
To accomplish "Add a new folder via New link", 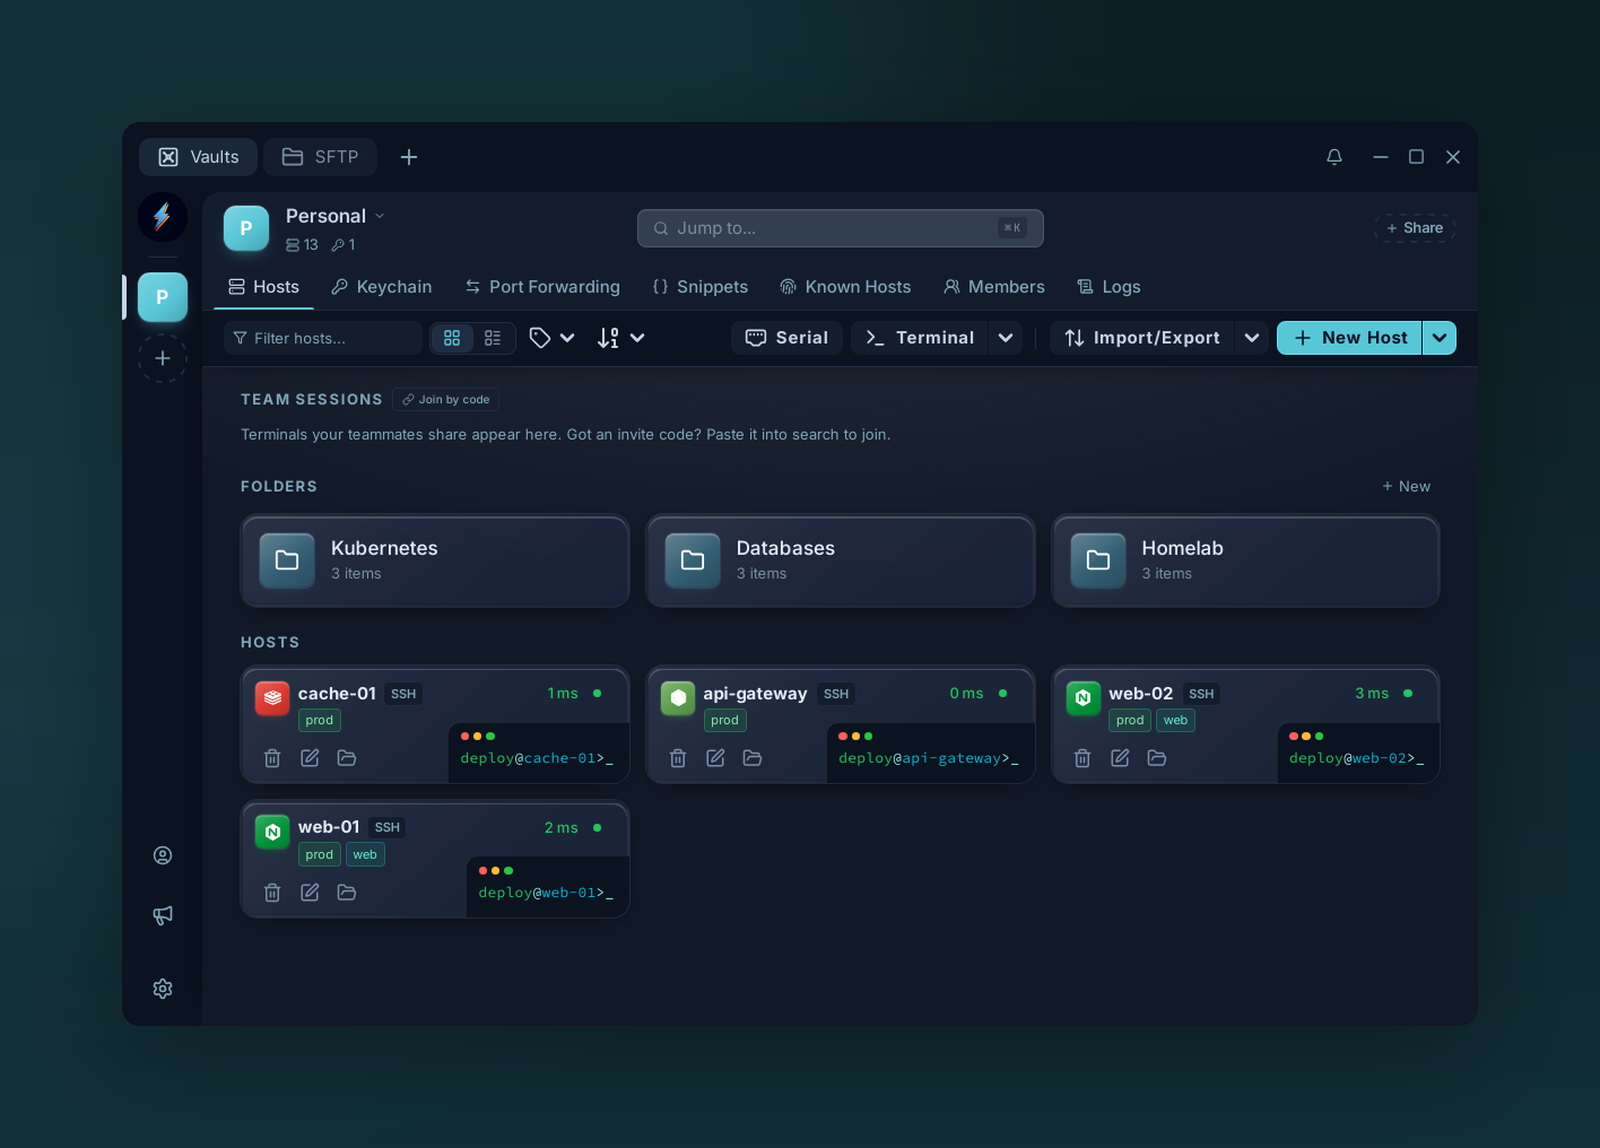I will click(x=1406, y=486).
